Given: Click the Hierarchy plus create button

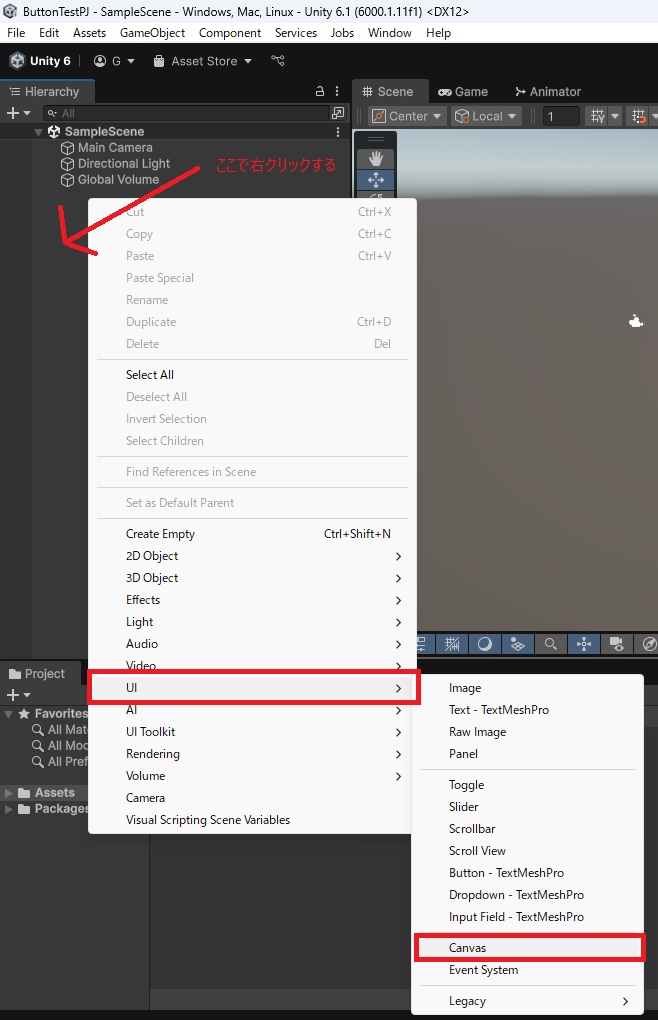Looking at the screenshot, I should click(18, 113).
